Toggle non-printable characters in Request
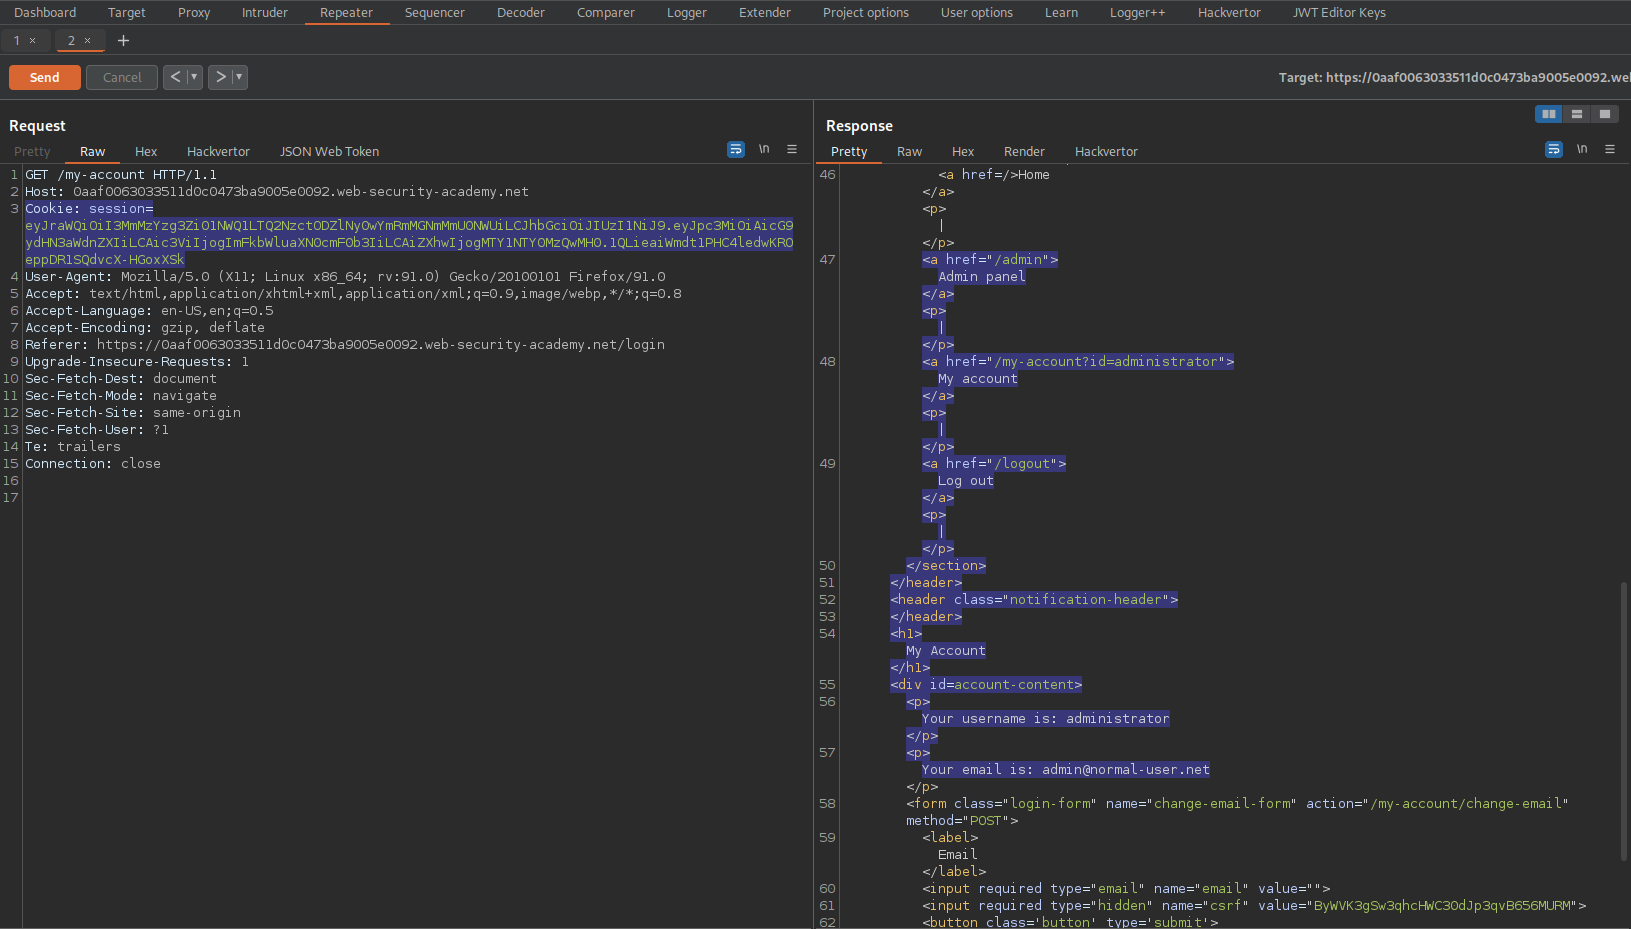This screenshot has height=929, width=1631. click(x=764, y=149)
